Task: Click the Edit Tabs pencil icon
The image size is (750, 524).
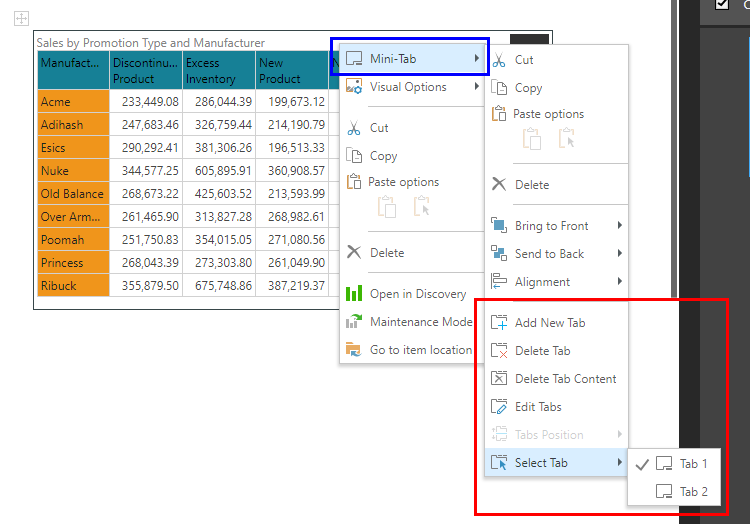Action: pos(499,407)
